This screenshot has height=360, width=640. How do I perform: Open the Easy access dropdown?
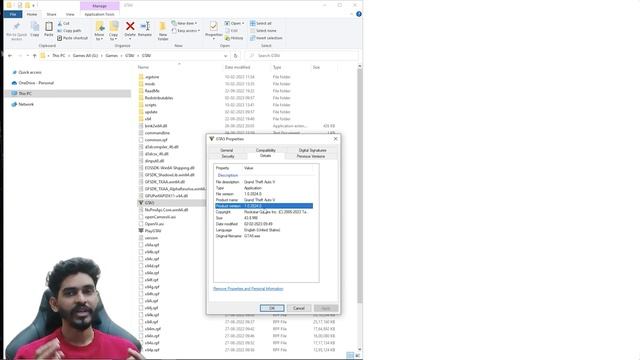click(186, 31)
